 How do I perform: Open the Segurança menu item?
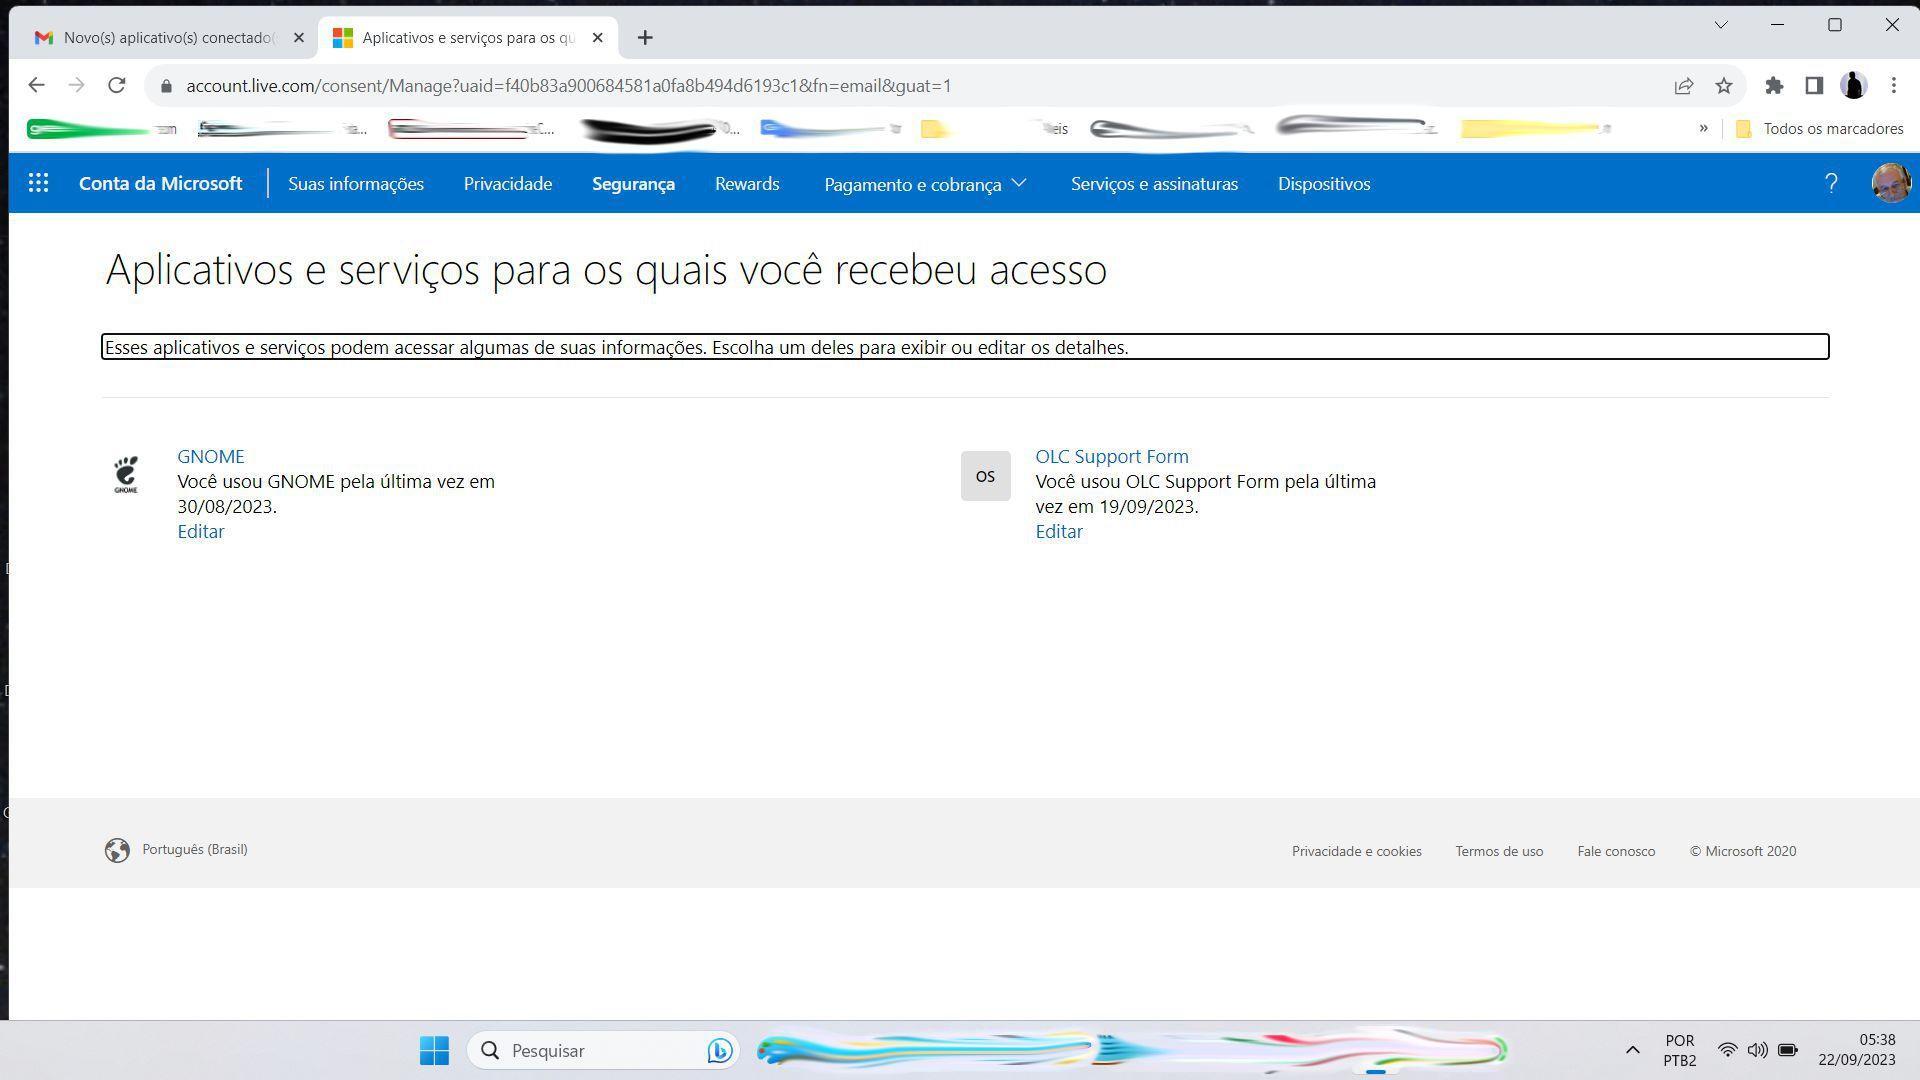click(633, 184)
